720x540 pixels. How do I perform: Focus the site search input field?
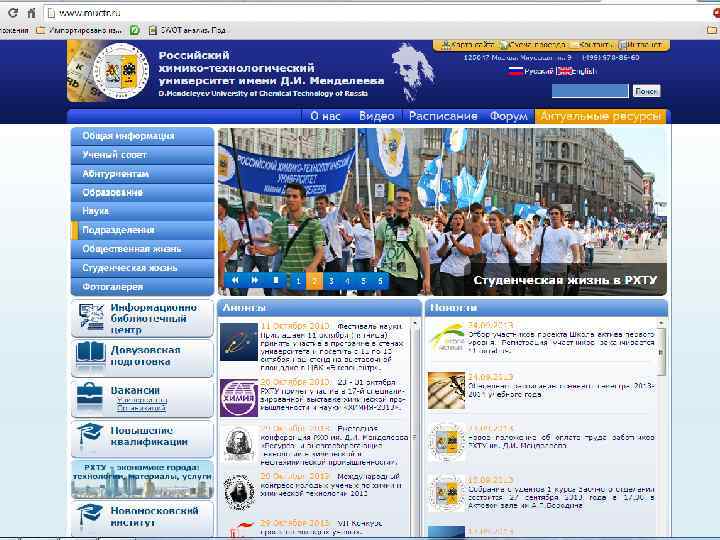point(590,91)
